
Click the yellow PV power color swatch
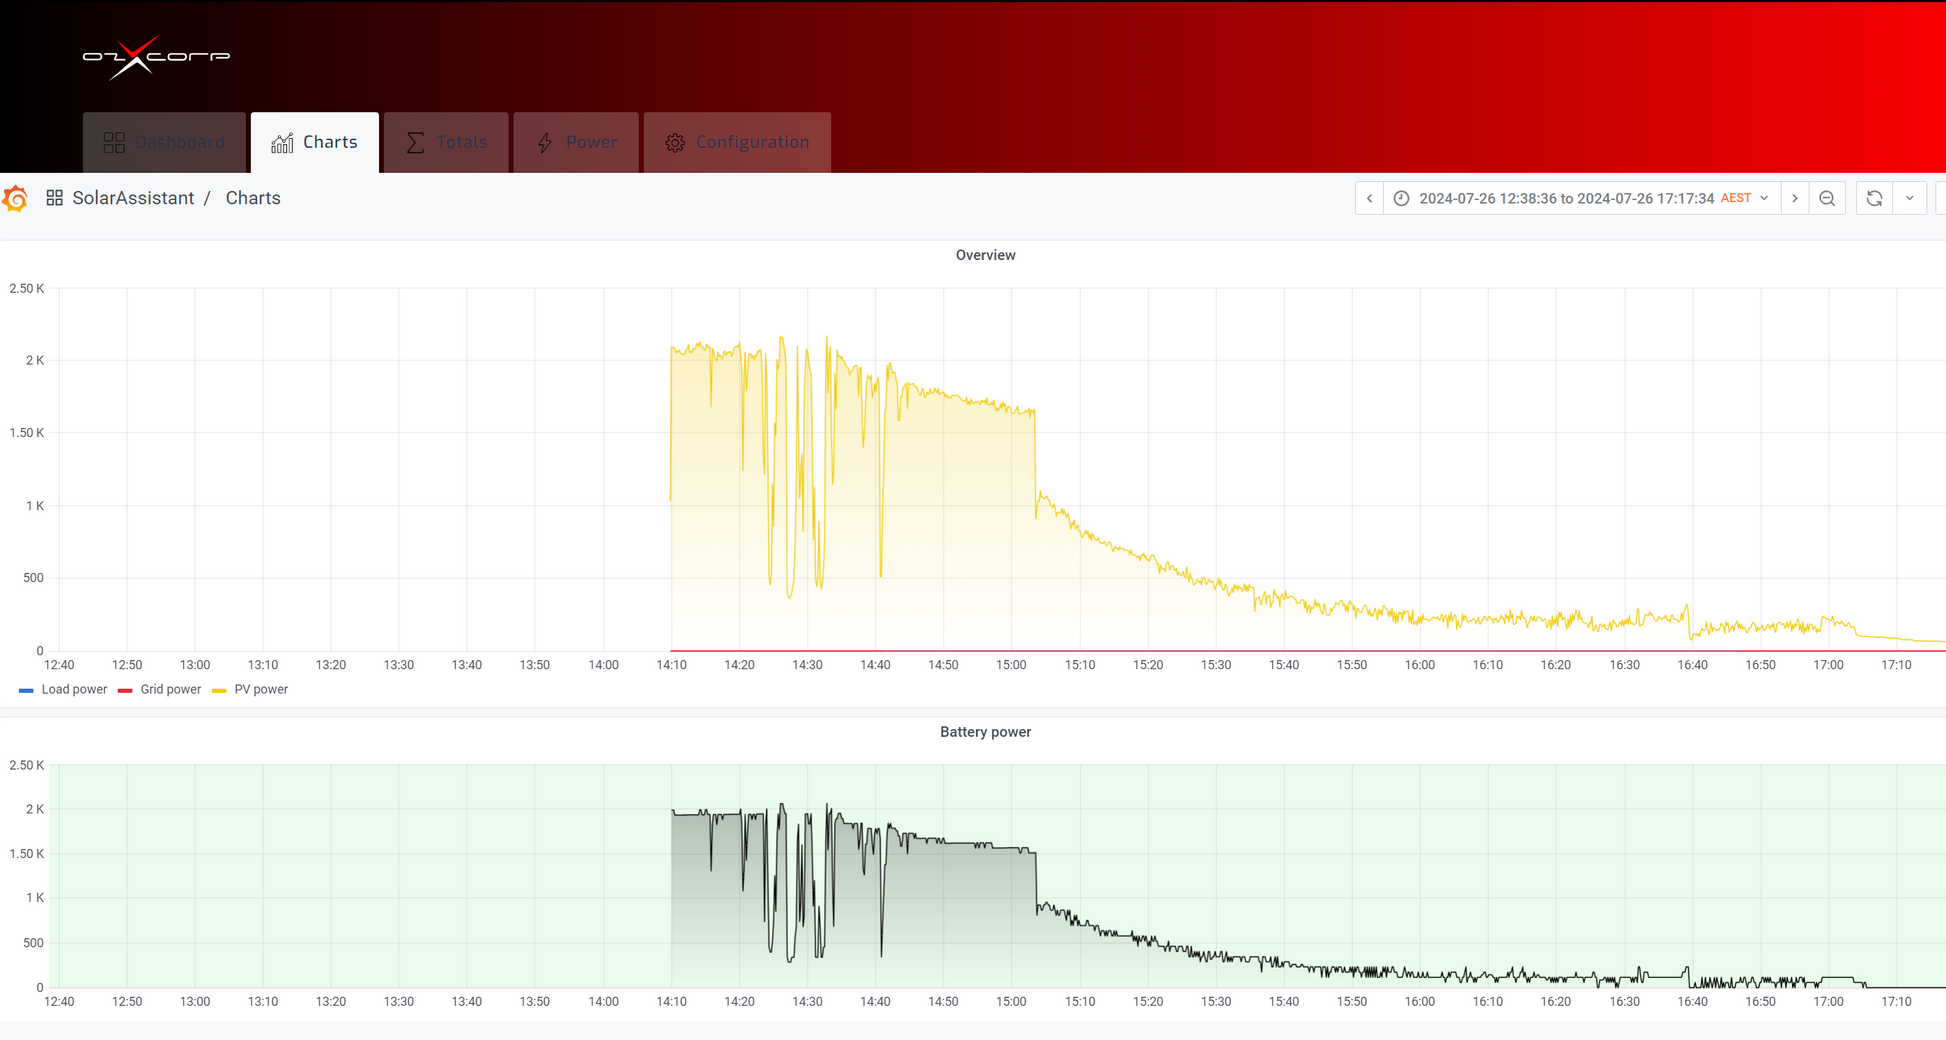[219, 690]
